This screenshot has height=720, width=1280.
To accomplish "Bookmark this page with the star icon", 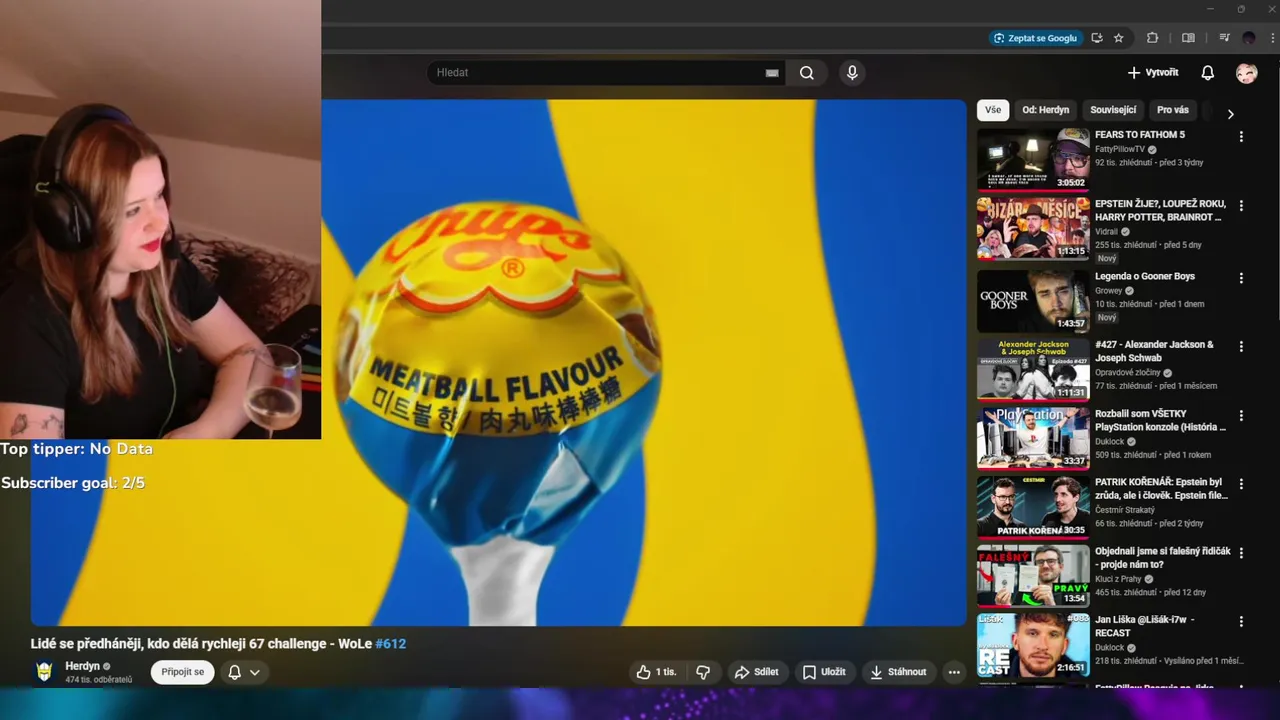I will [x=1119, y=38].
